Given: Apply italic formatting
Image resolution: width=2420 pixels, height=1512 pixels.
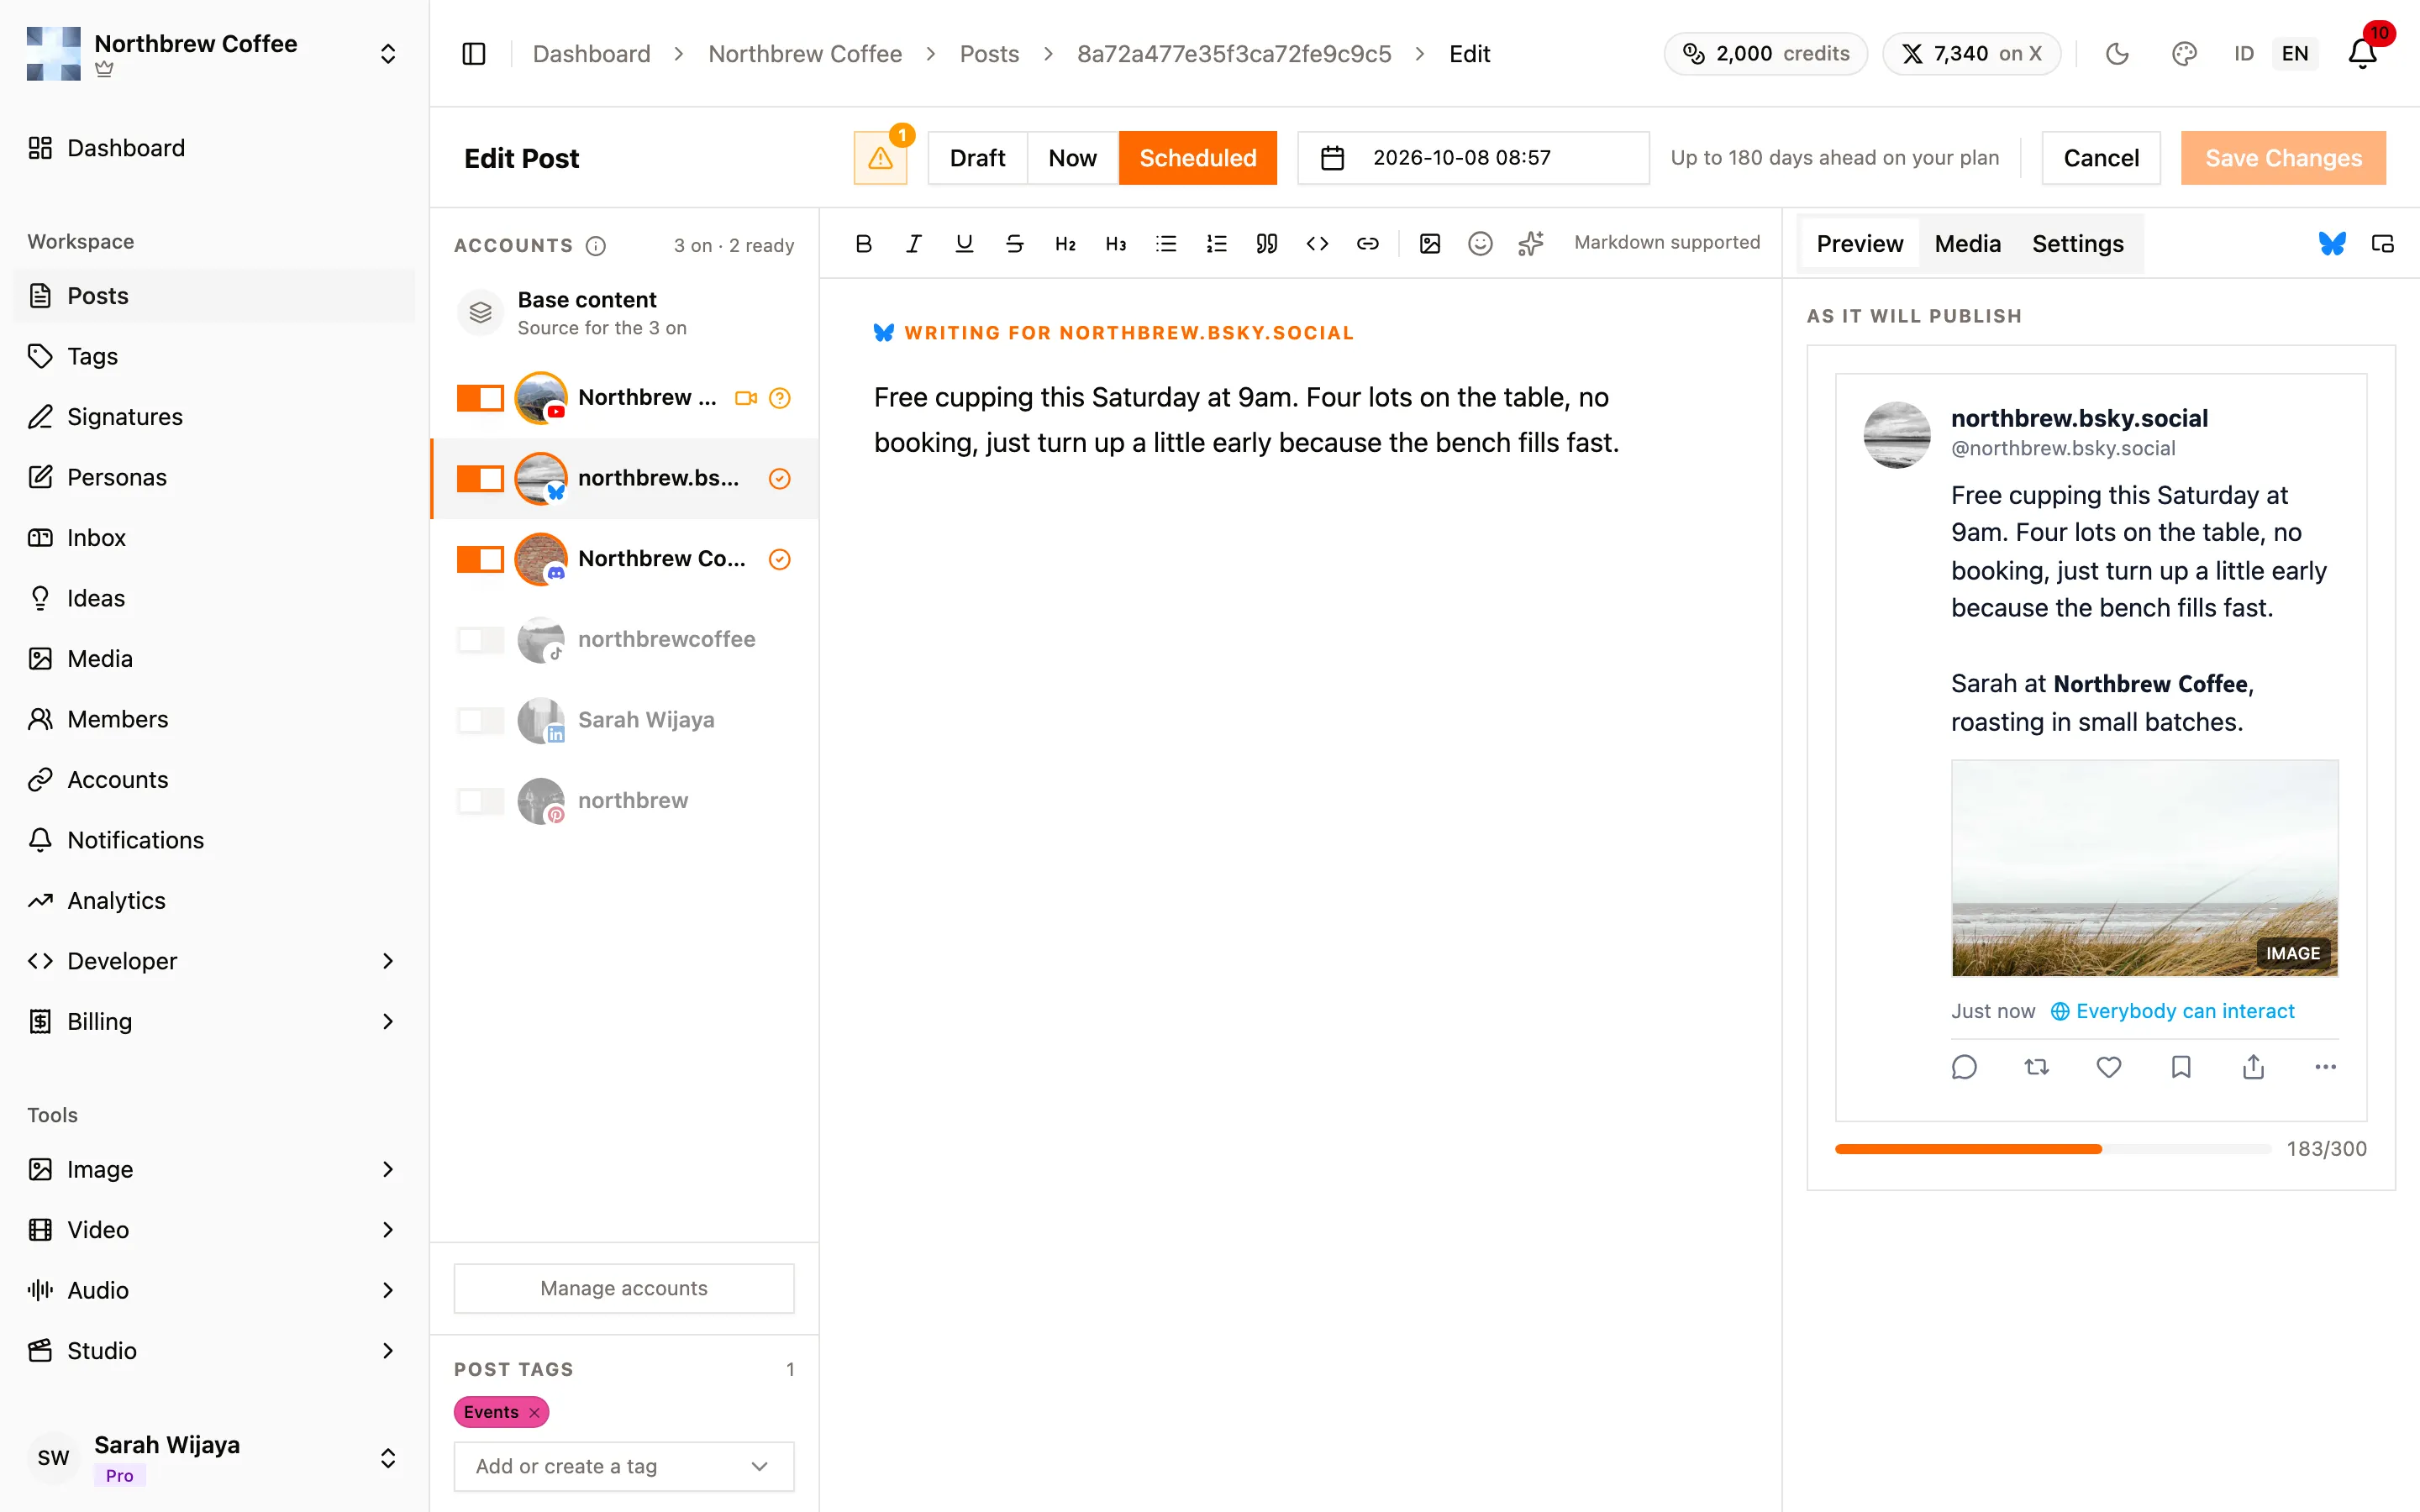Looking at the screenshot, I should pyautogui.click(x=914, y=243).
